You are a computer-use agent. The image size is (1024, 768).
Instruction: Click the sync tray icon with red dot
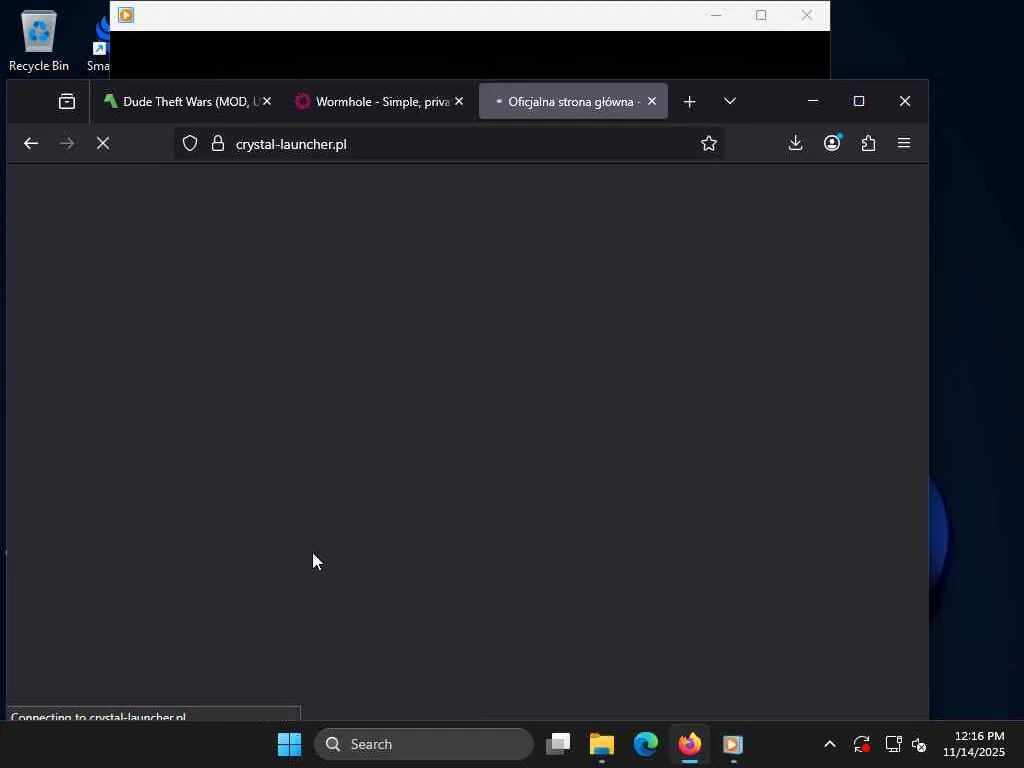[x=861, y=744]
